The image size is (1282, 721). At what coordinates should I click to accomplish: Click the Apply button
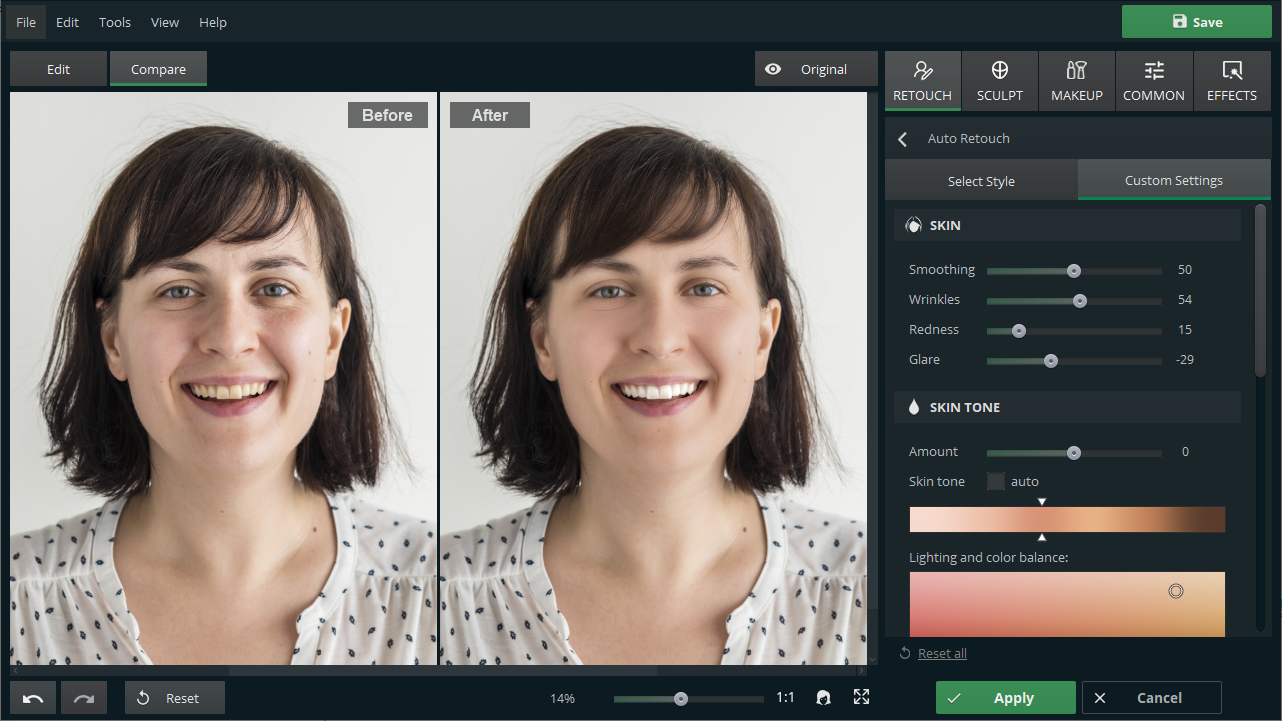click(1006, 698)
